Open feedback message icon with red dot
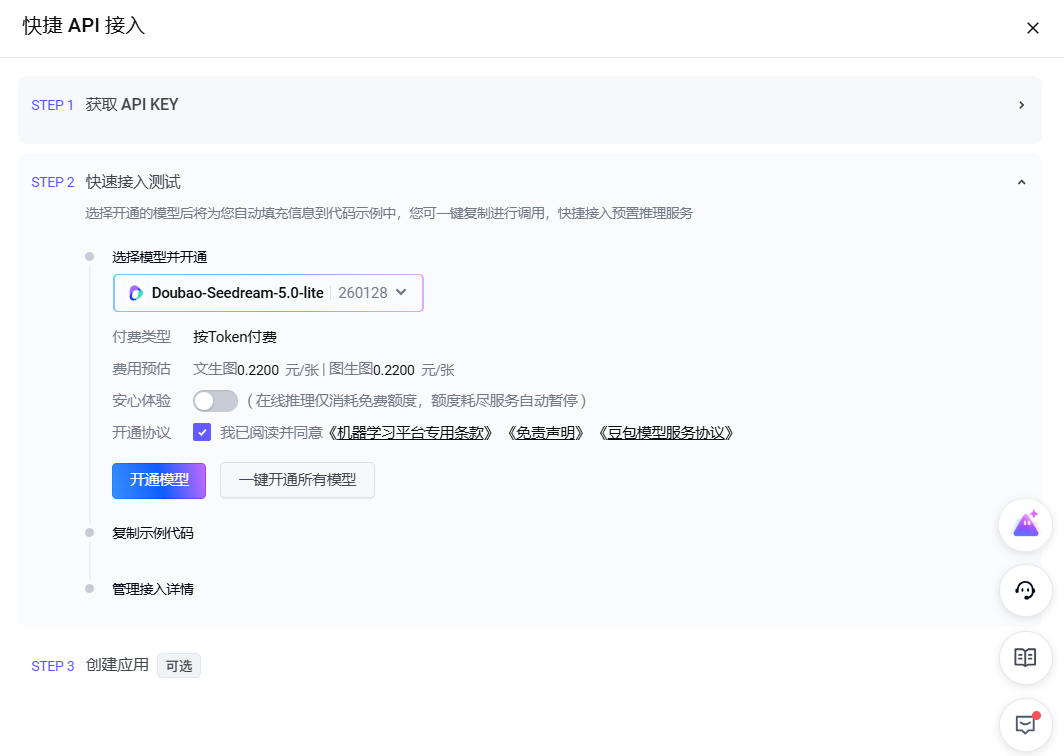 1025,725
